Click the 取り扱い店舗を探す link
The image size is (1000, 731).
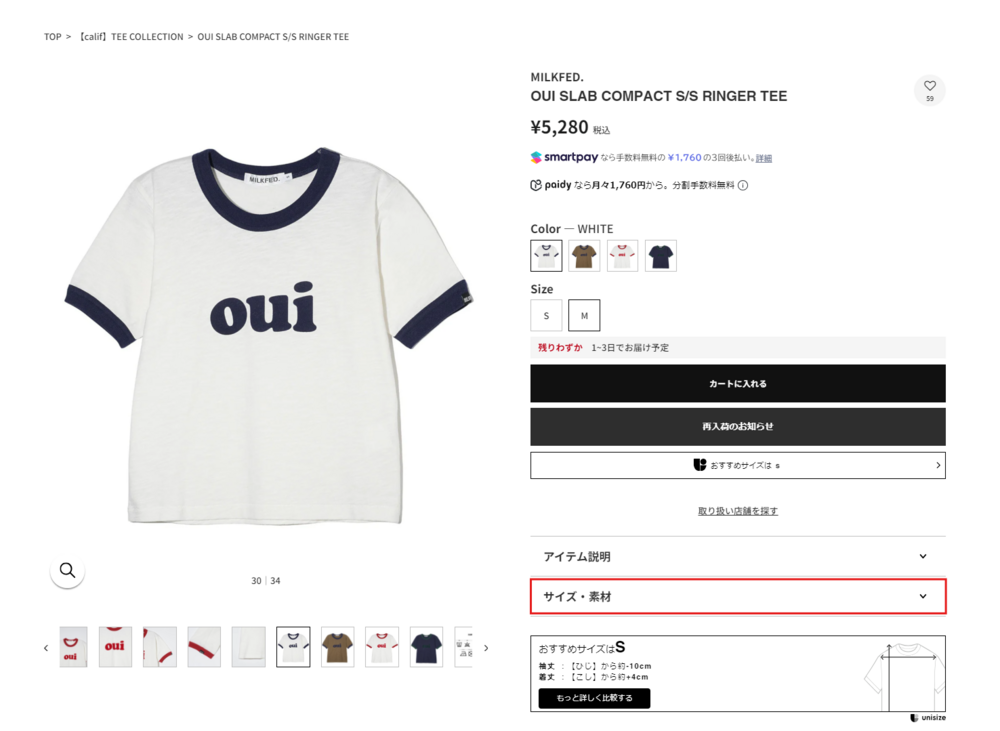[x=737, y=511]
